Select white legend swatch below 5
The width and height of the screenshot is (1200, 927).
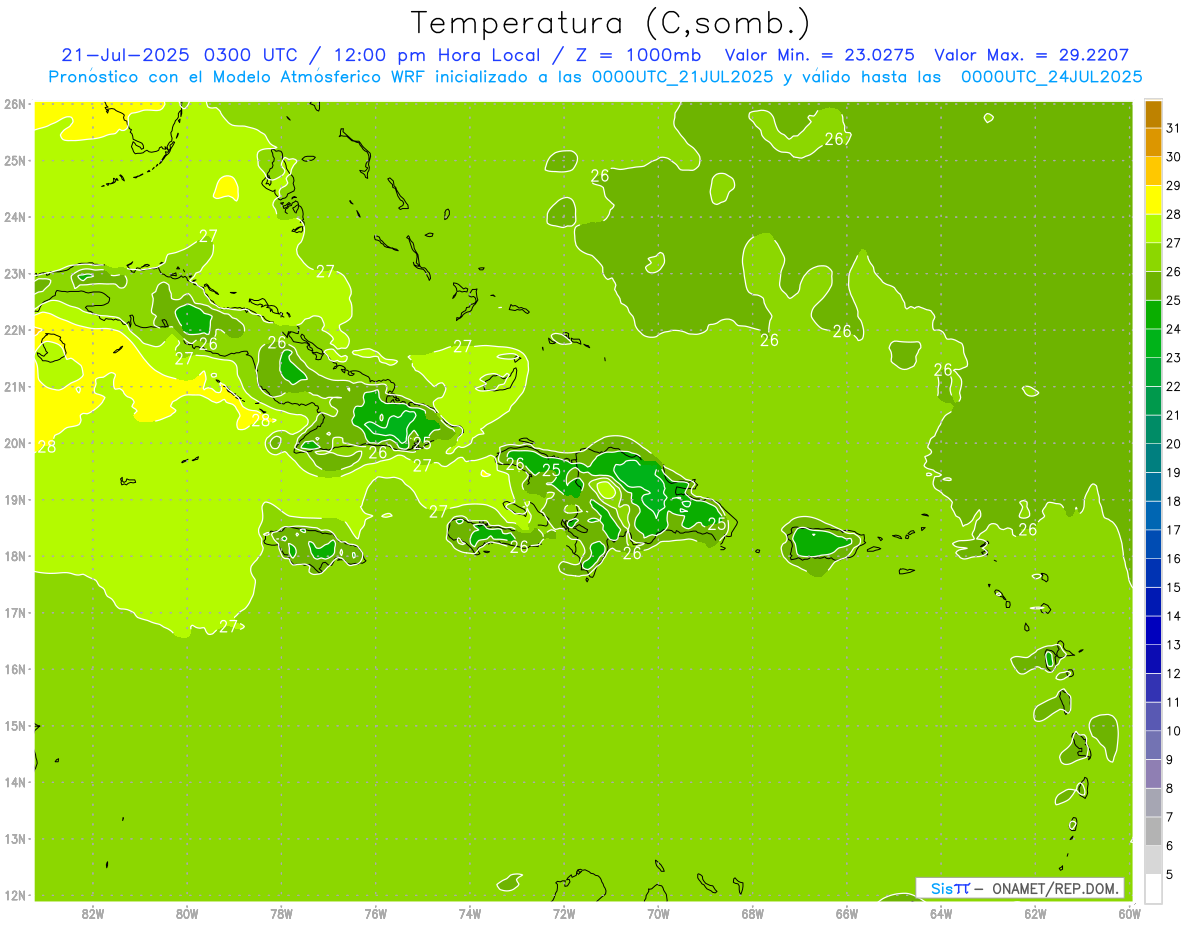[x=1153, y=888]
